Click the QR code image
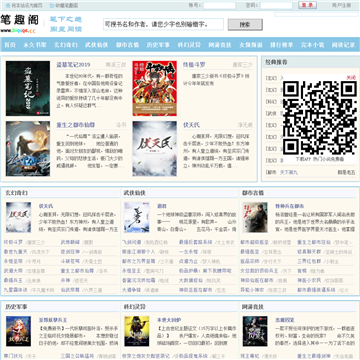 (x=320, y=118)
